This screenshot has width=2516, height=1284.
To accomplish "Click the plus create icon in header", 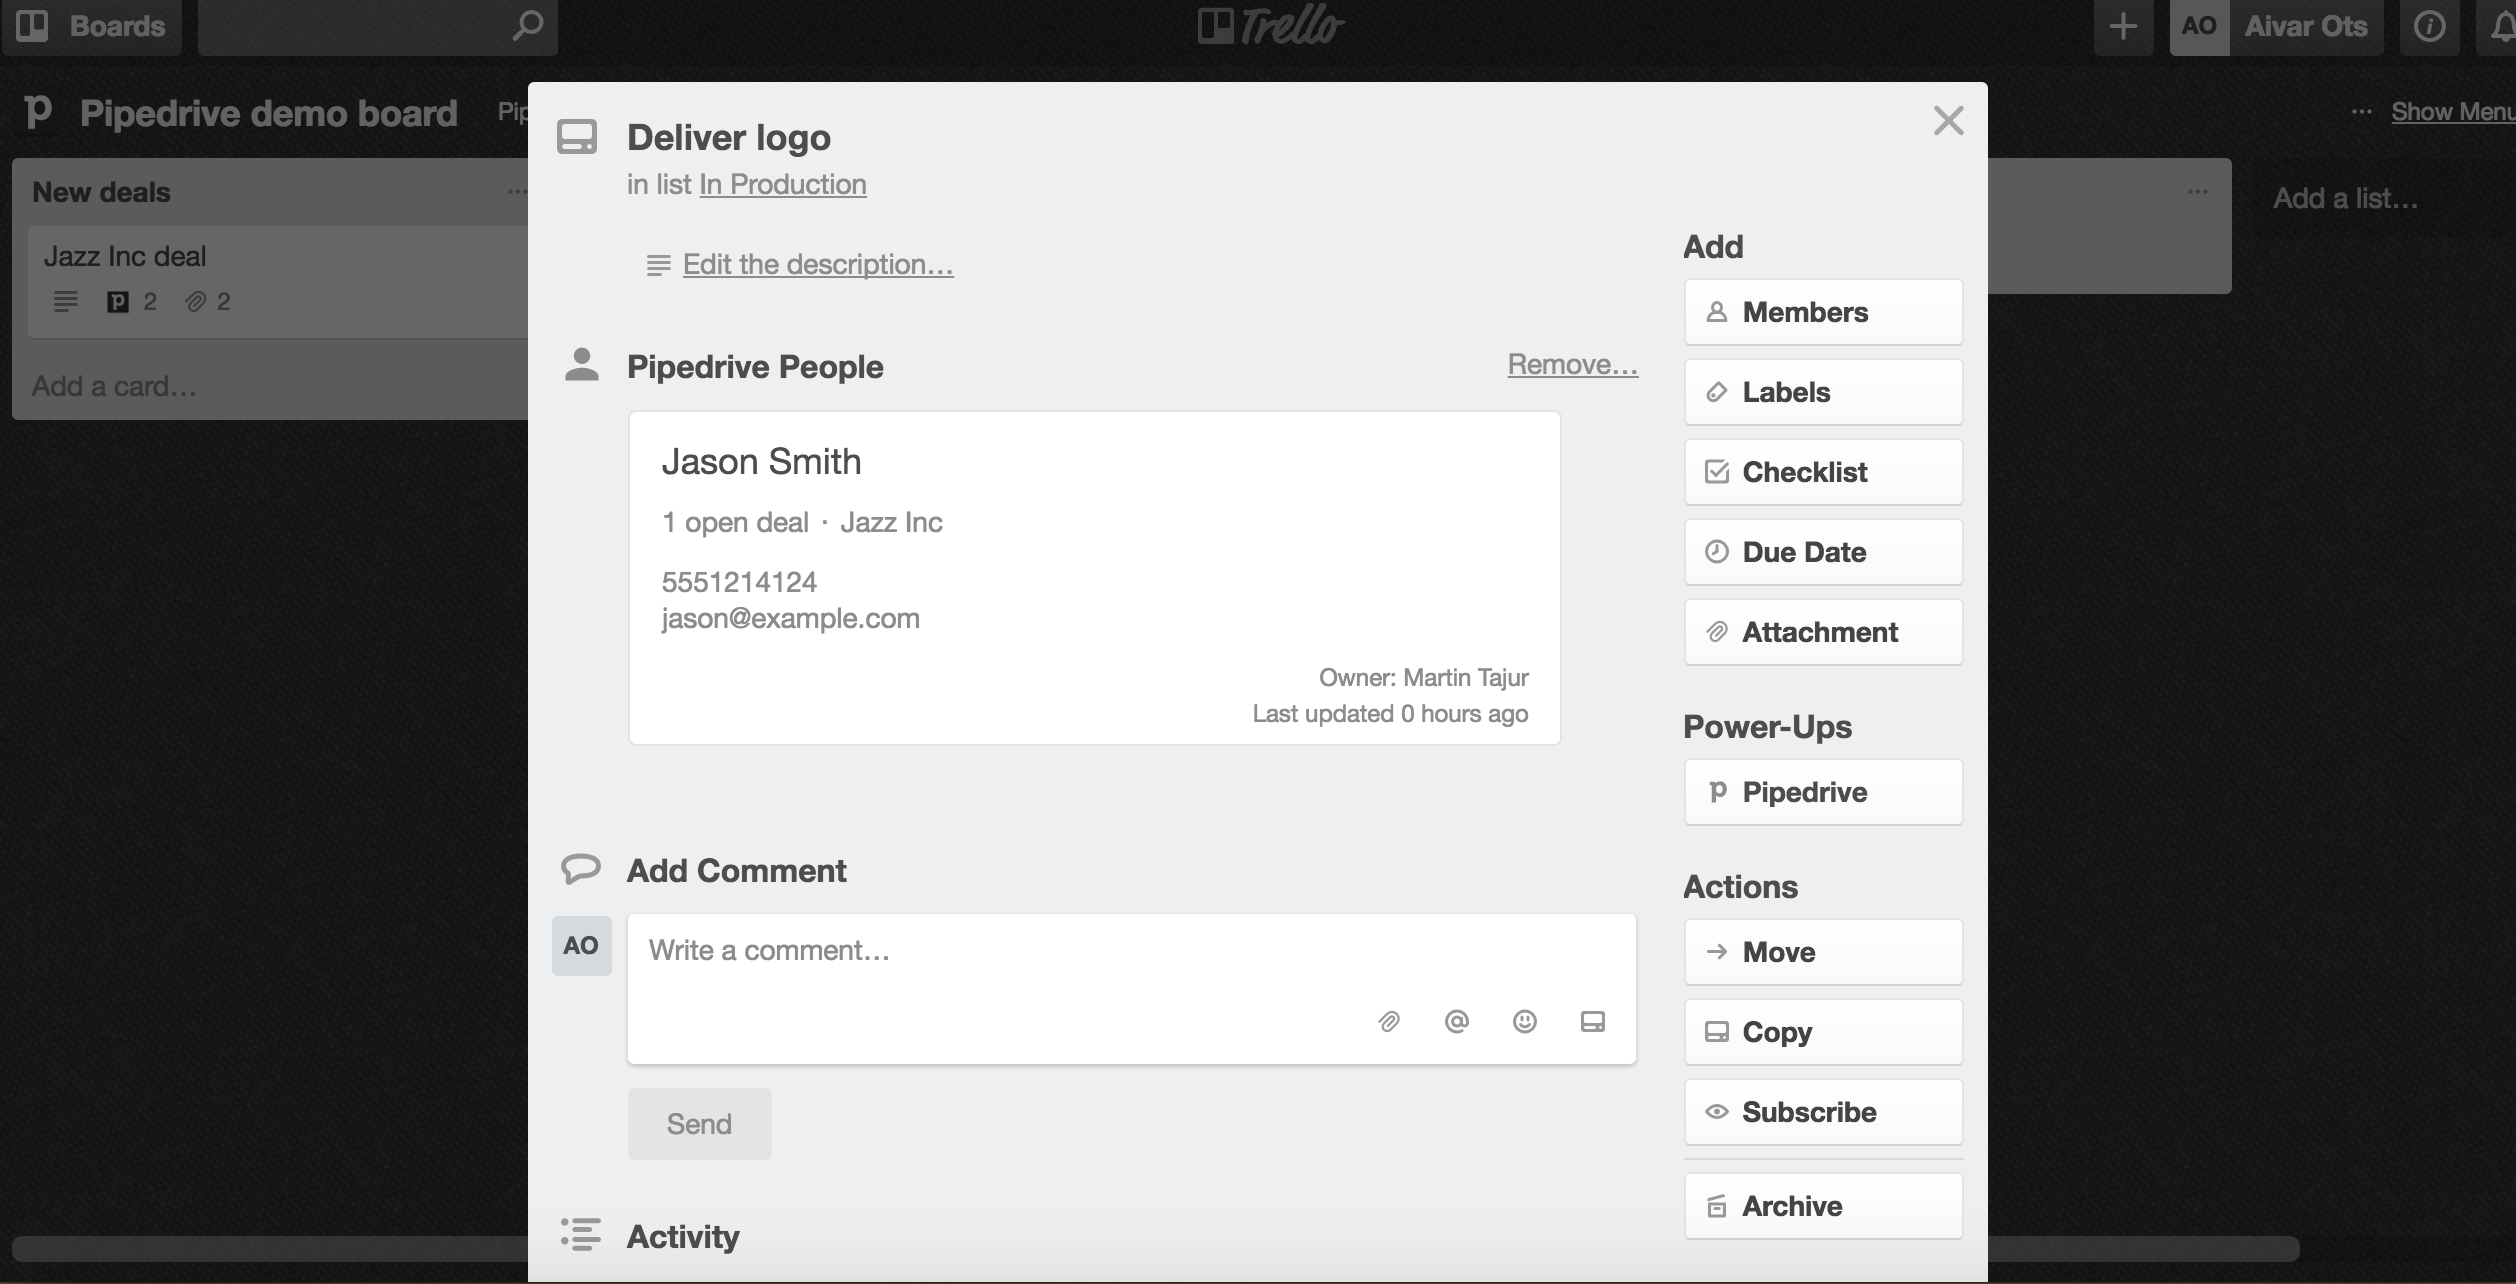I will [x=2123, y=26].
